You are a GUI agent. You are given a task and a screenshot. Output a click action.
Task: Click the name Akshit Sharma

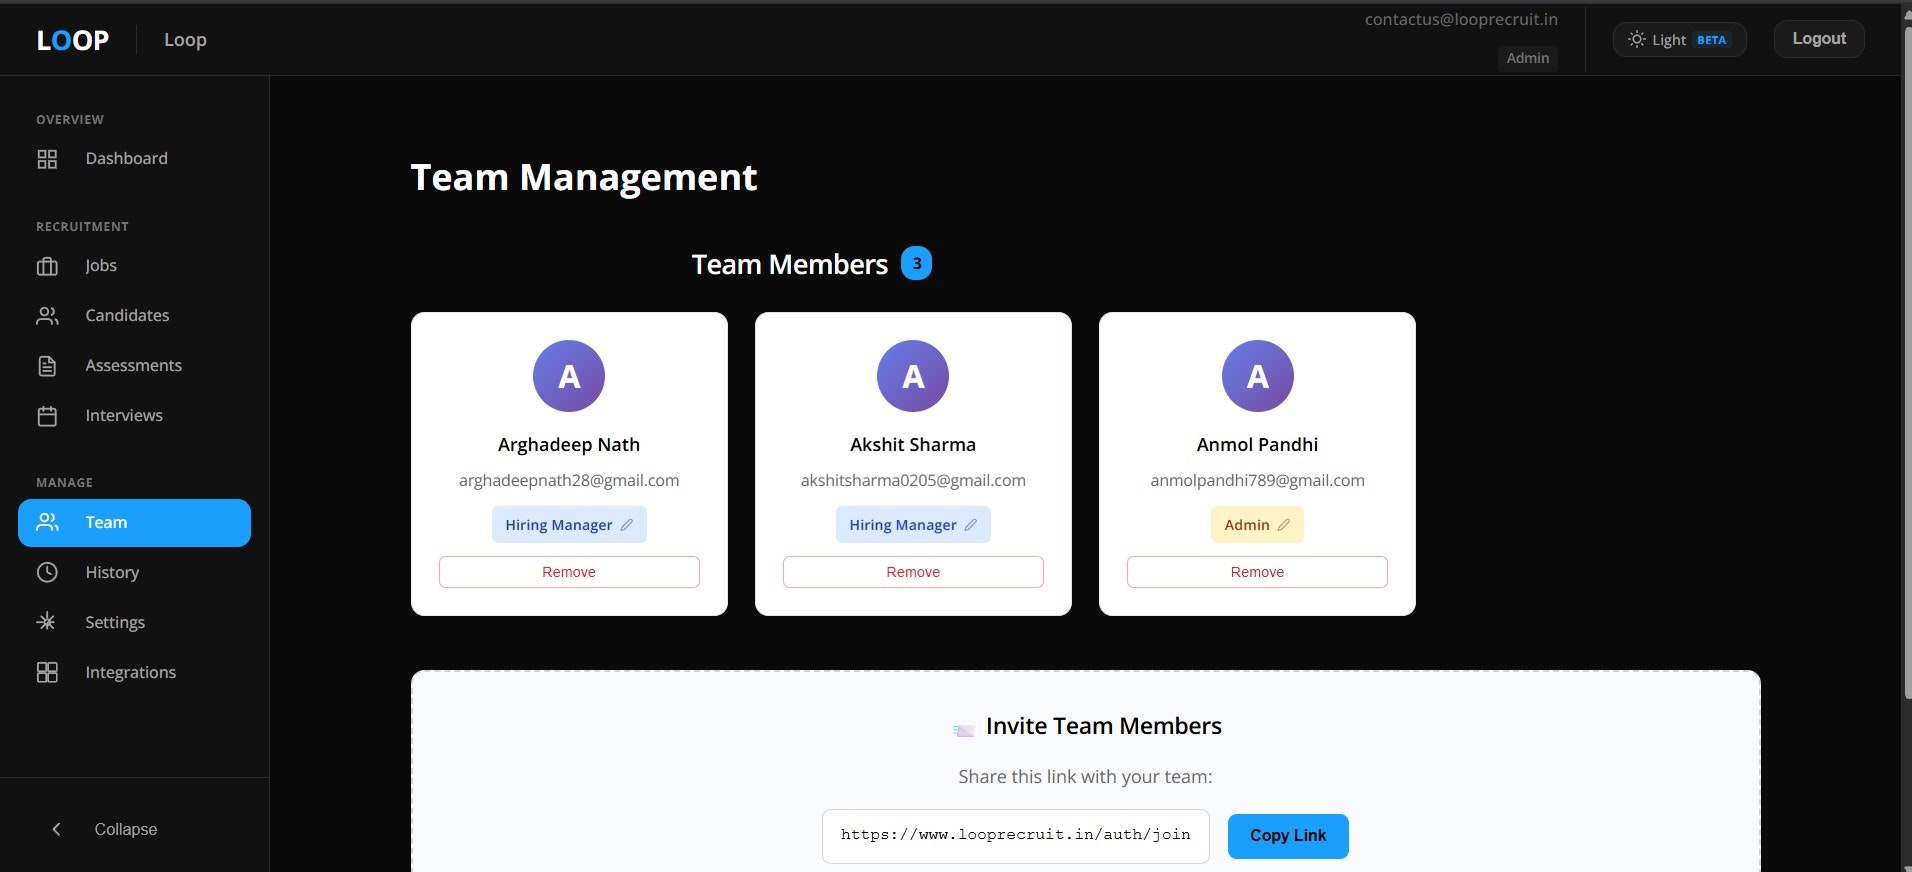click(x=913, y=445)
